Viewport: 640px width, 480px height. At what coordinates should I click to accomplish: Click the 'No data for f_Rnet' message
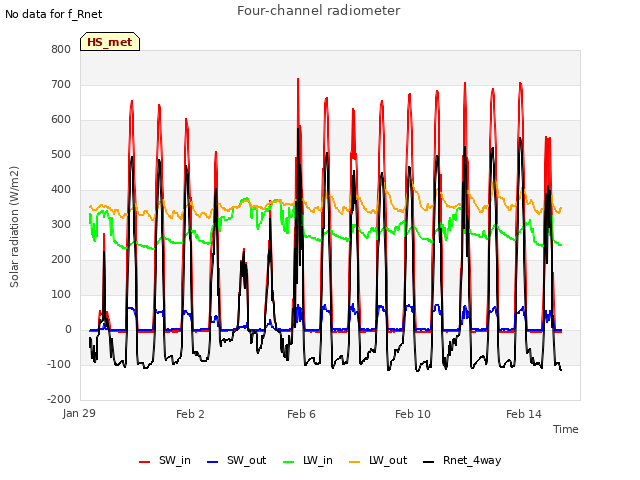[53, 14]
